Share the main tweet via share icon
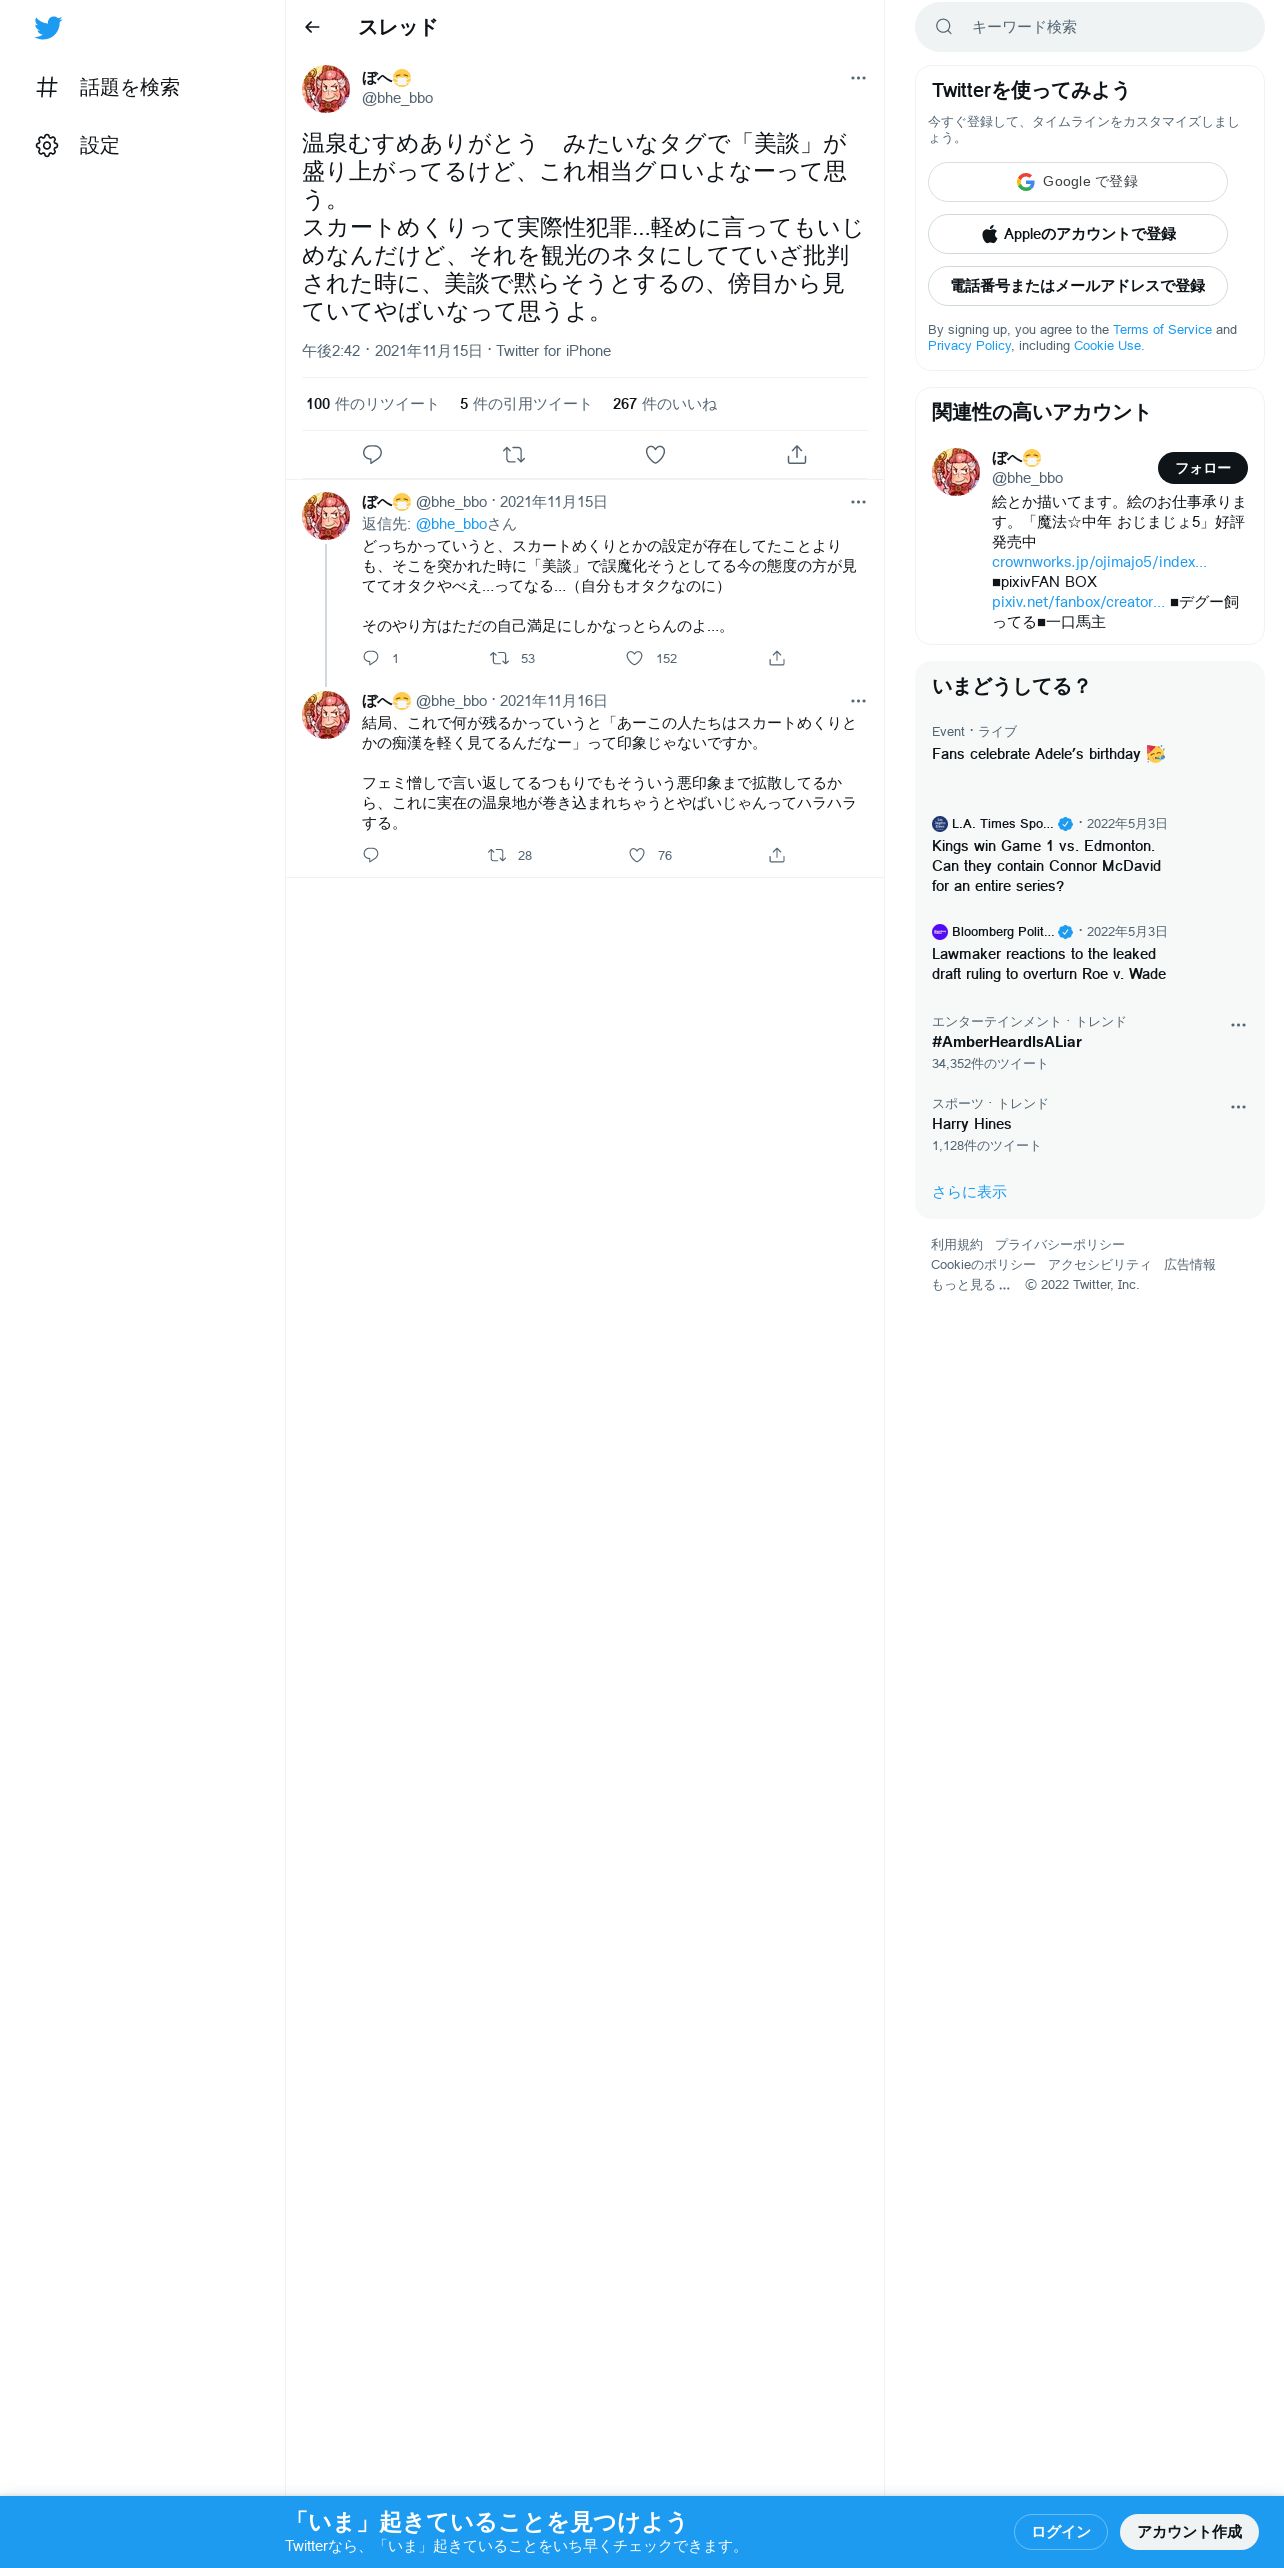Image resolution: width=1284 pixels, height=2568 pixels. click(797, 455)
